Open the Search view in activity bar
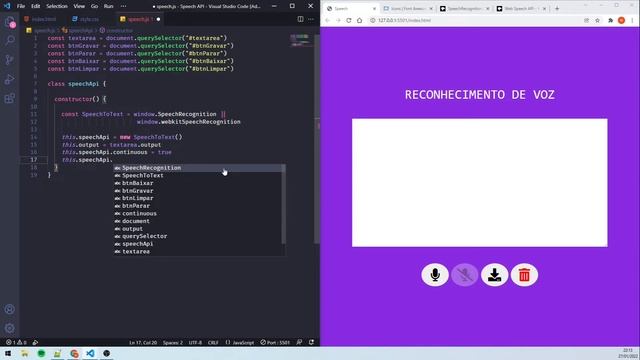640x360 pixels. tap(9, 40)
